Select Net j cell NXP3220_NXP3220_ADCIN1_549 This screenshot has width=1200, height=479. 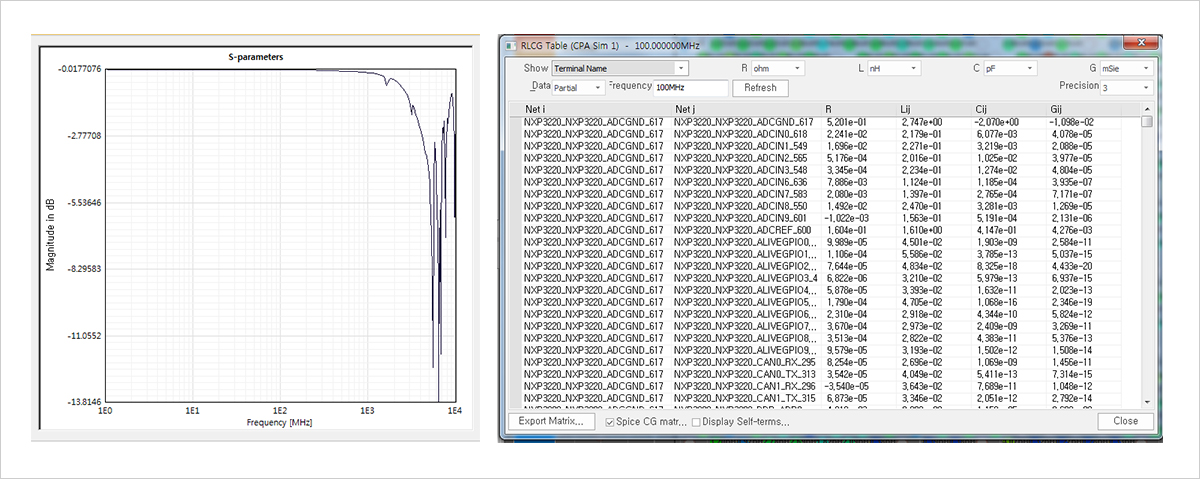tap(740, 144)
